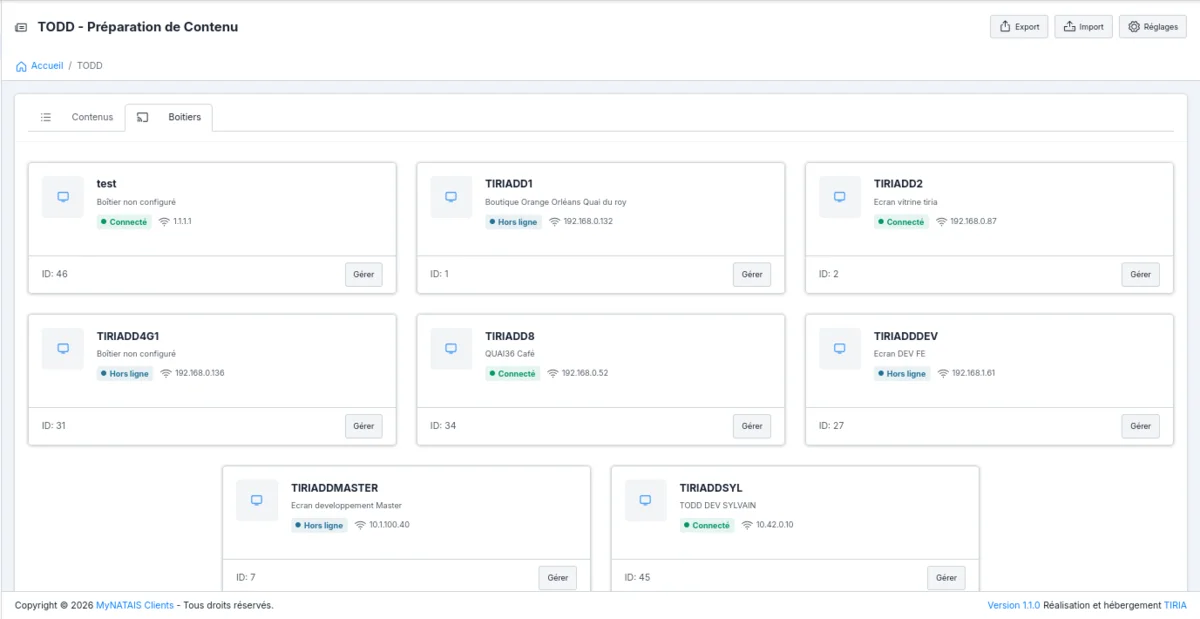Click the TIRIADD1 card title
Image resolution: width=1200 pixels, height=619 pixels.
509,184
